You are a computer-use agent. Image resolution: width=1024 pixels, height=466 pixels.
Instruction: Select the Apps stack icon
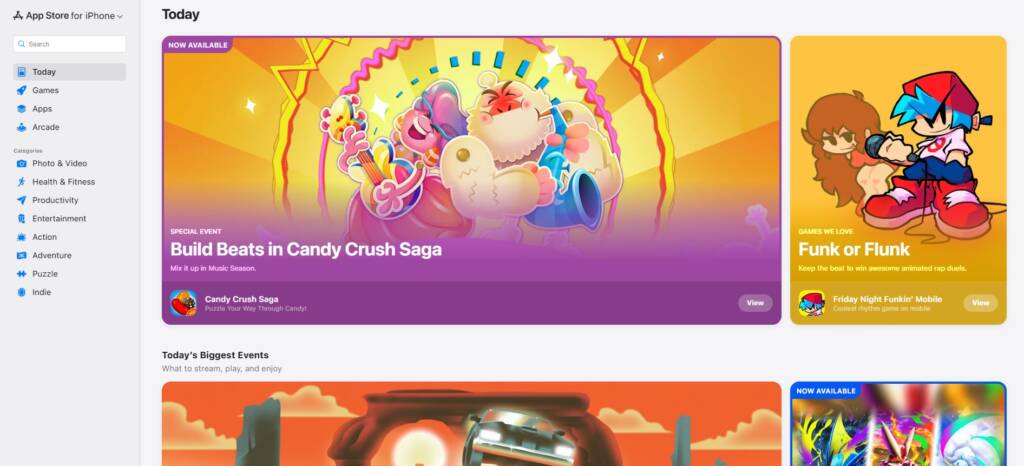[22, 109]
